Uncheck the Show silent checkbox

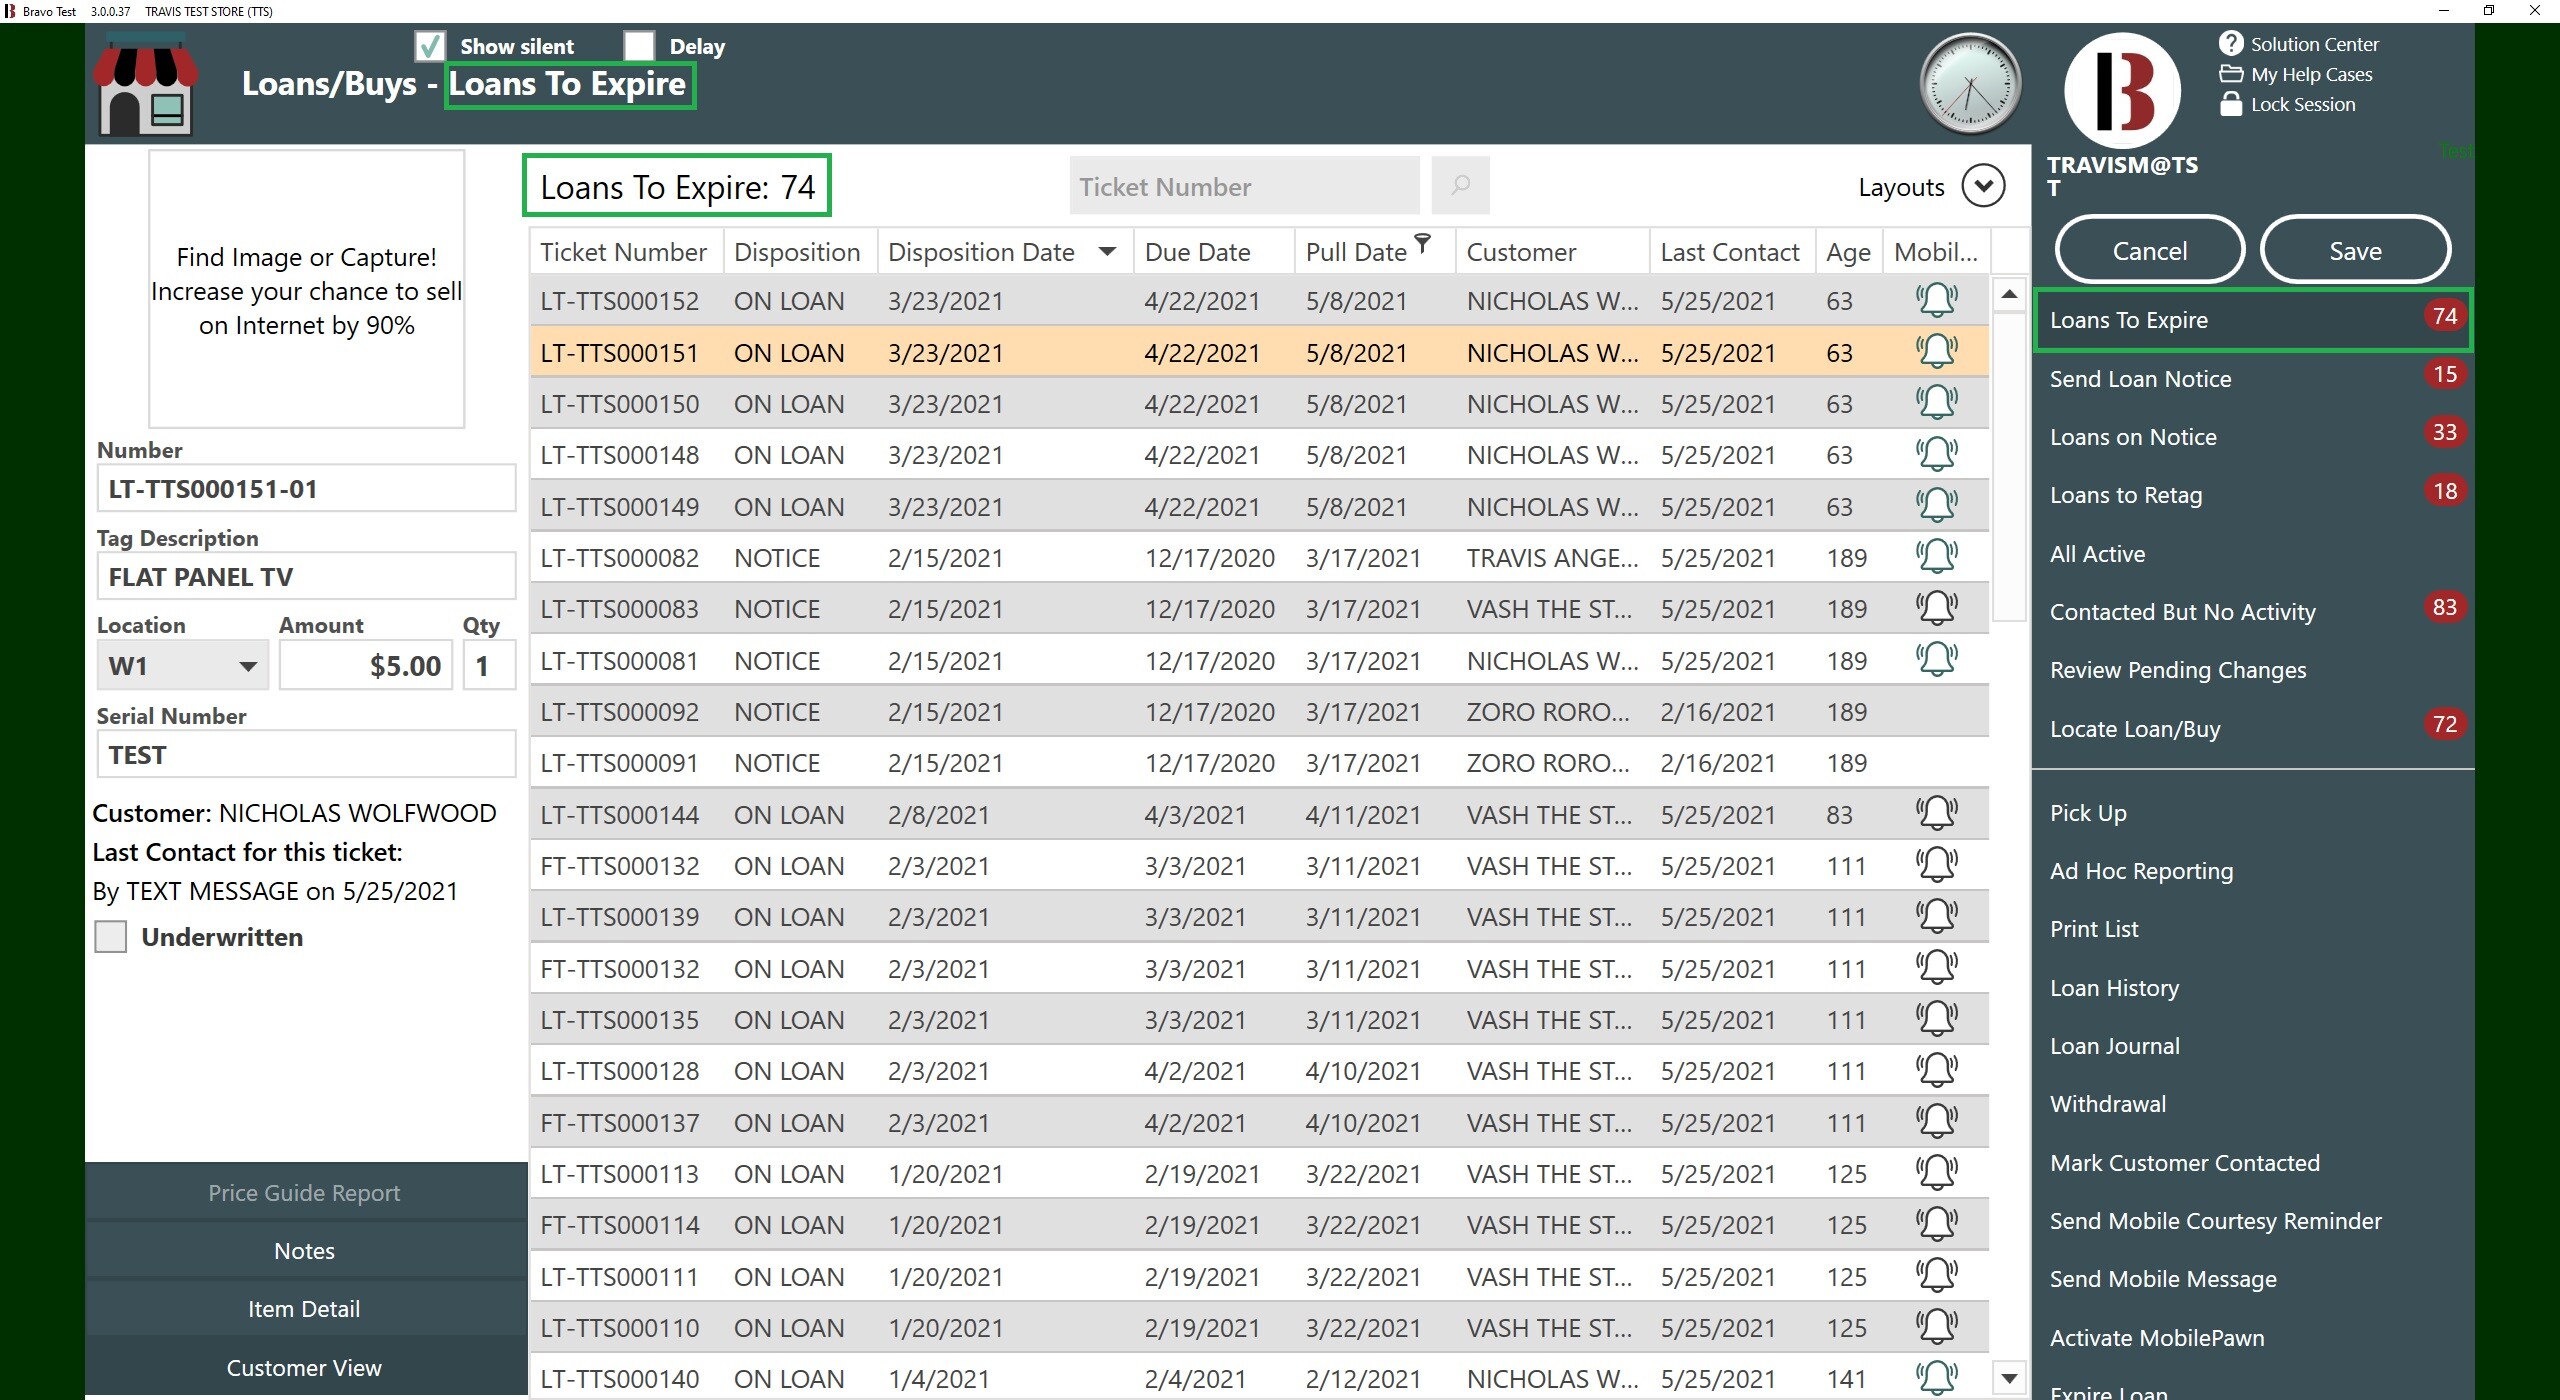(430, 46)
